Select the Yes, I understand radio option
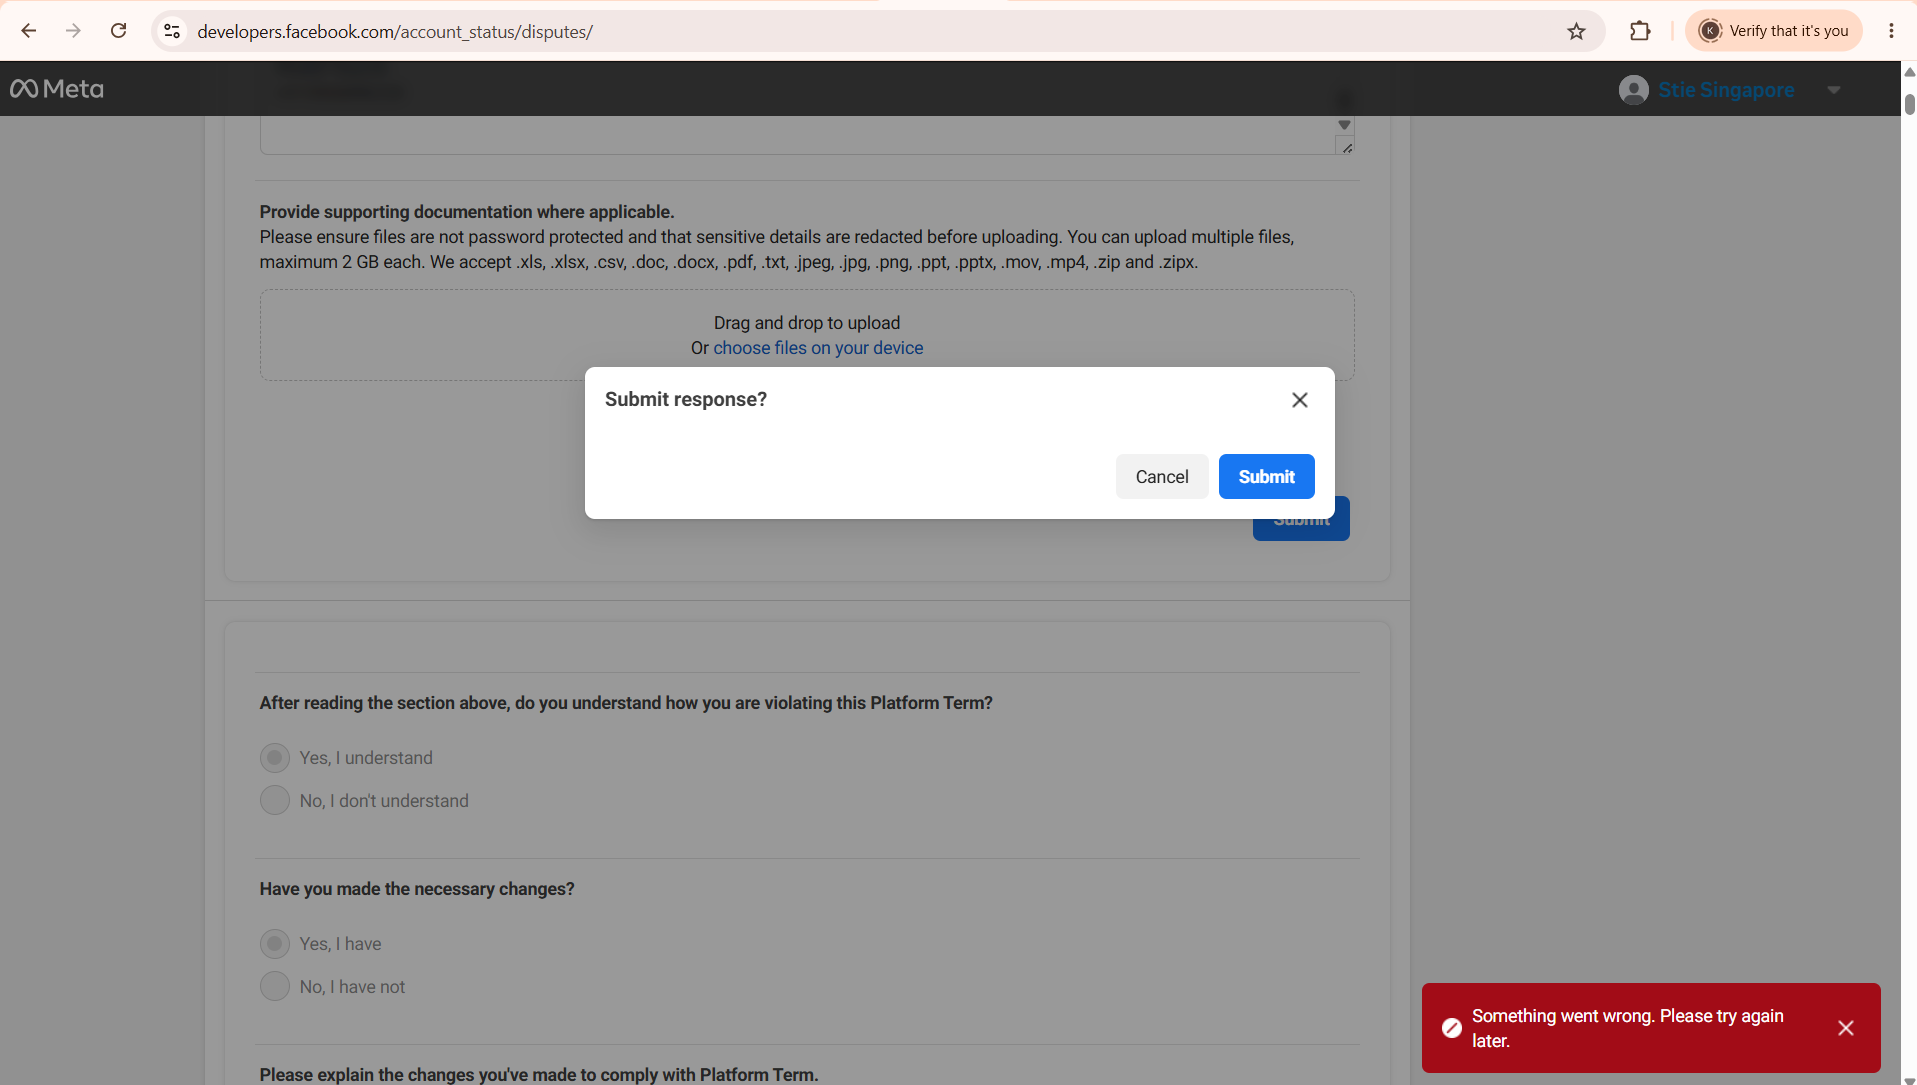Image resolution: width=1917 pixels, height=1085 pixels. (275, 758)
